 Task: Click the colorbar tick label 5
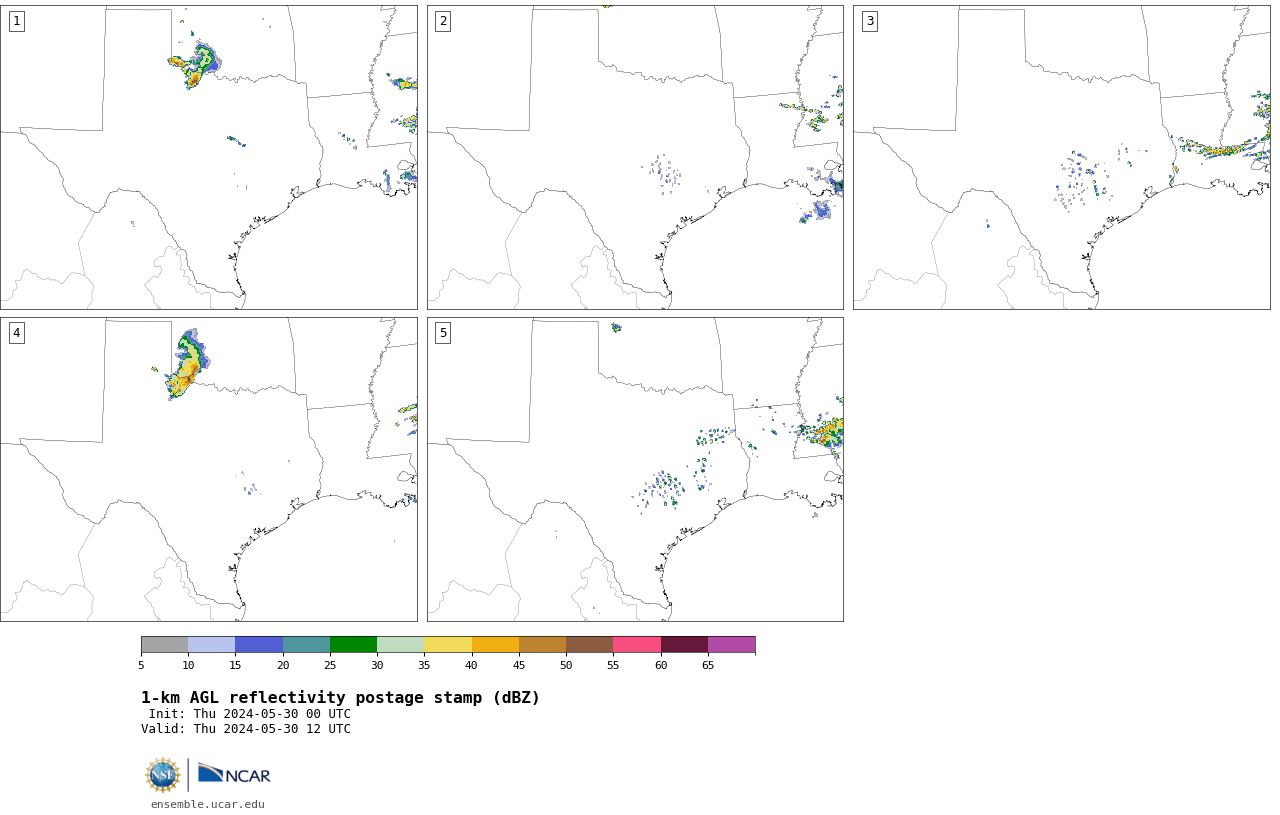[x=141, y=665]
